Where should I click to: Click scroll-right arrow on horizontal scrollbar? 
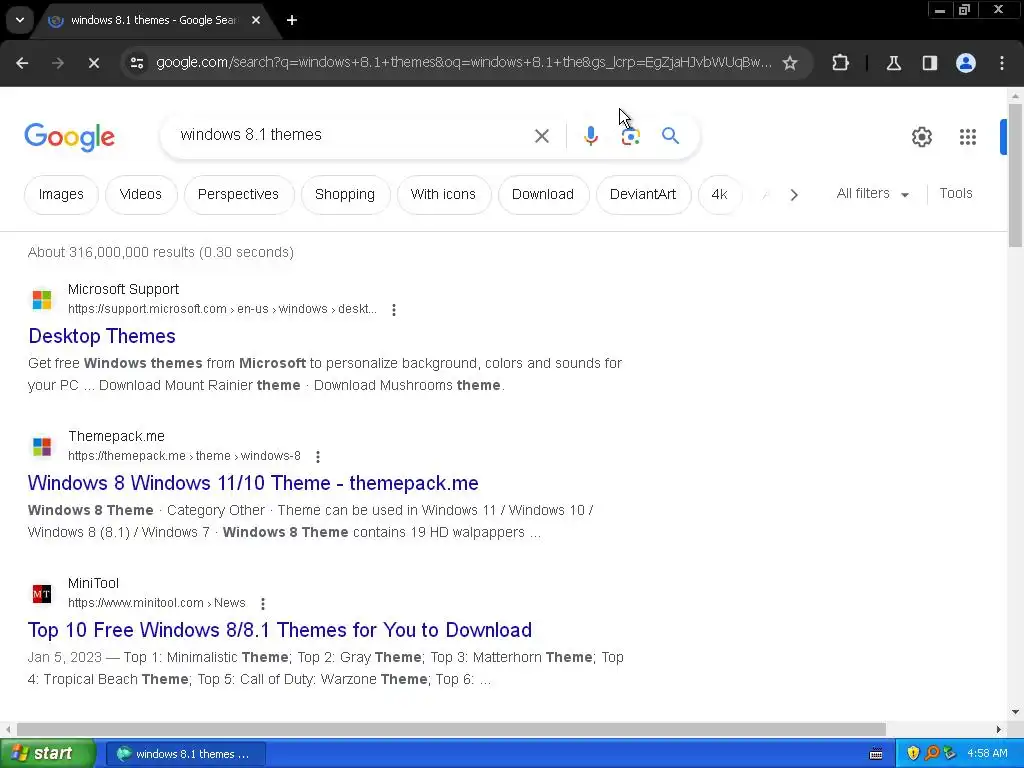click(999, 729)
